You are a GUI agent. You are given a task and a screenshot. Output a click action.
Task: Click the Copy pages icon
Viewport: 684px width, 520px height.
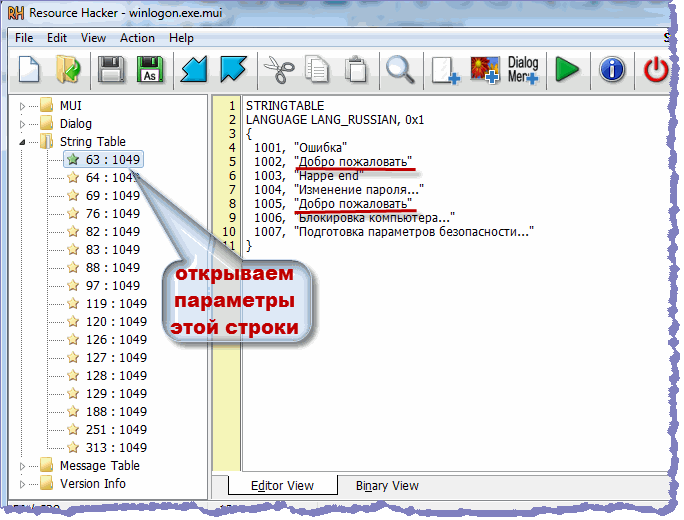(x=317, y=69)
